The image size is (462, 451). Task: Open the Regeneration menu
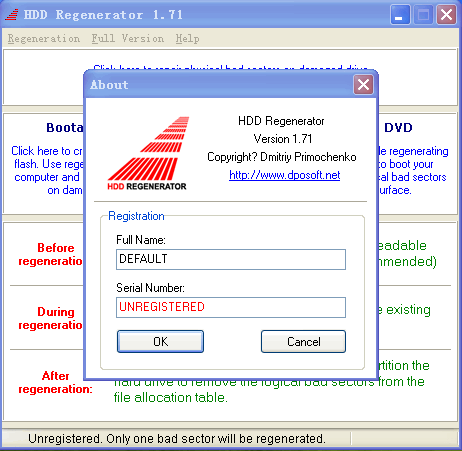[44, 39]
